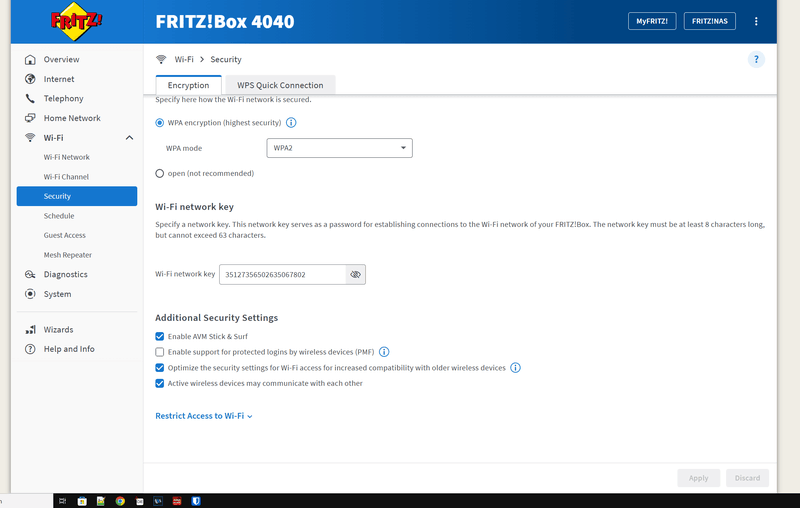Click the Help and Info icon
Viewport: 800px width, 508px height.
(30, 349)
